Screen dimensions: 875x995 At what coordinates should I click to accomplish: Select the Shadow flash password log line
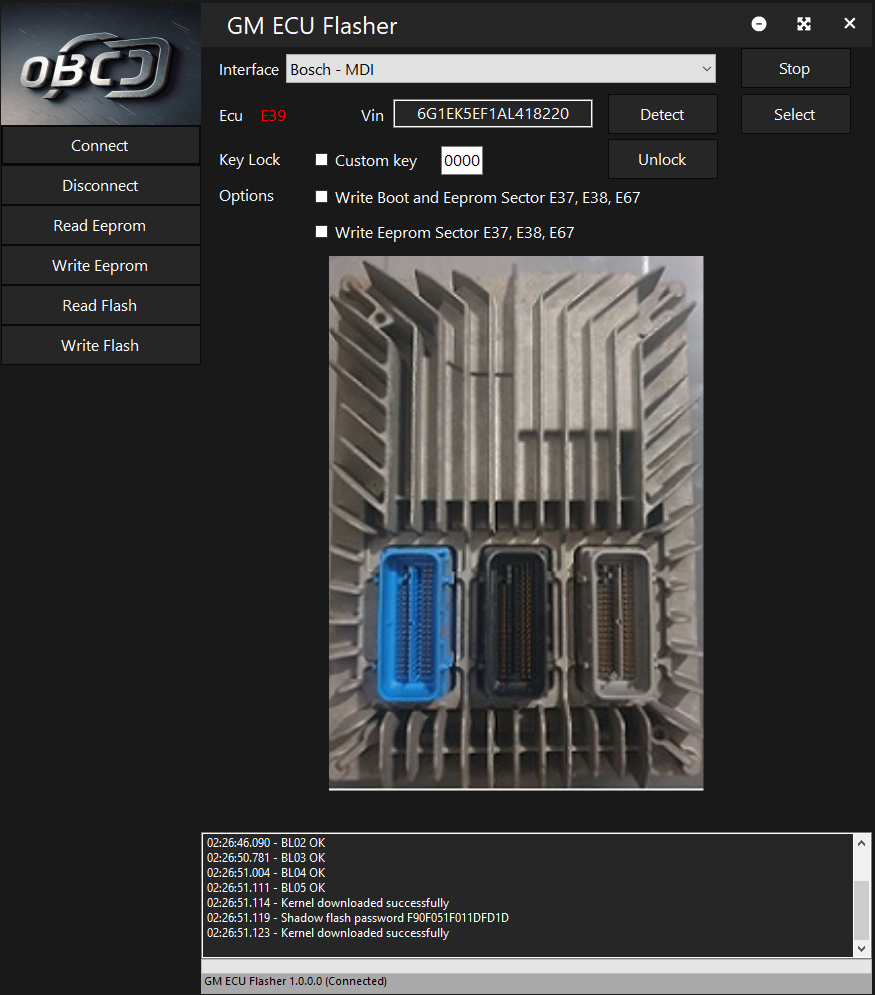[358, 918]
